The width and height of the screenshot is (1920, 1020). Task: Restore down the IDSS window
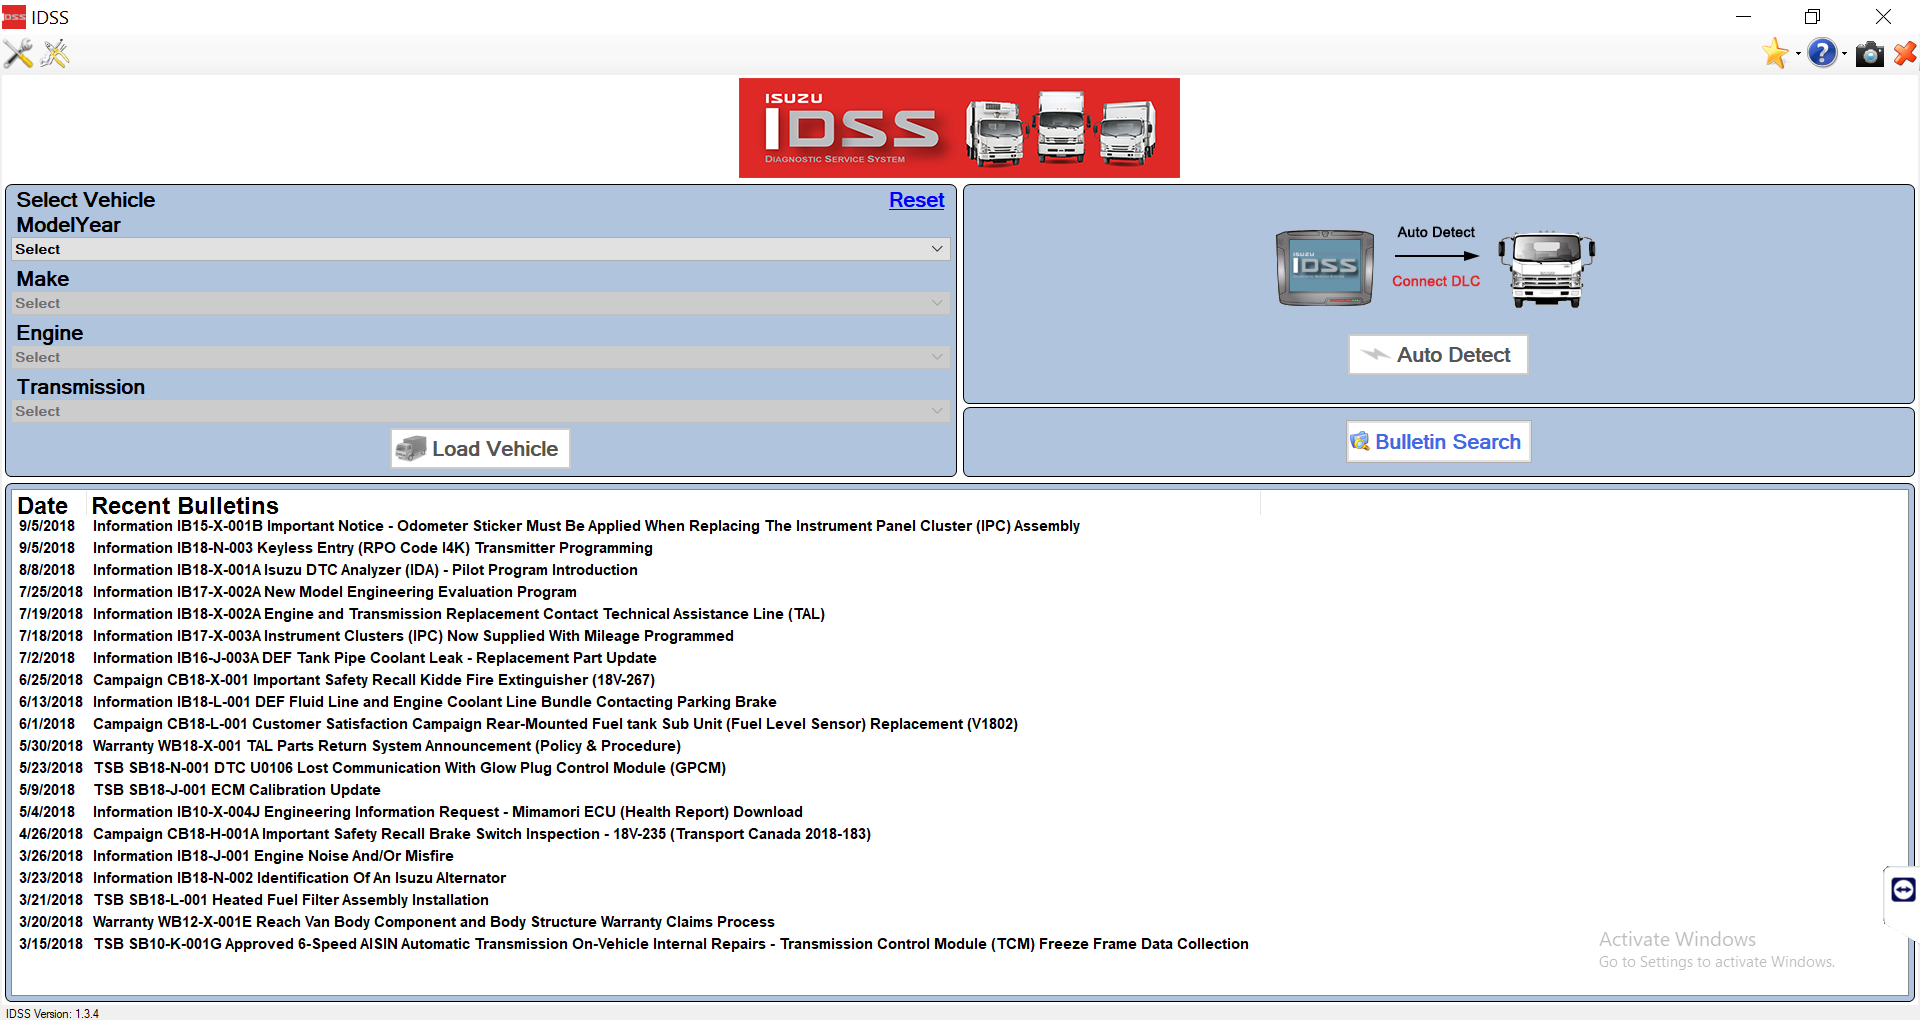click(1812, 17)
